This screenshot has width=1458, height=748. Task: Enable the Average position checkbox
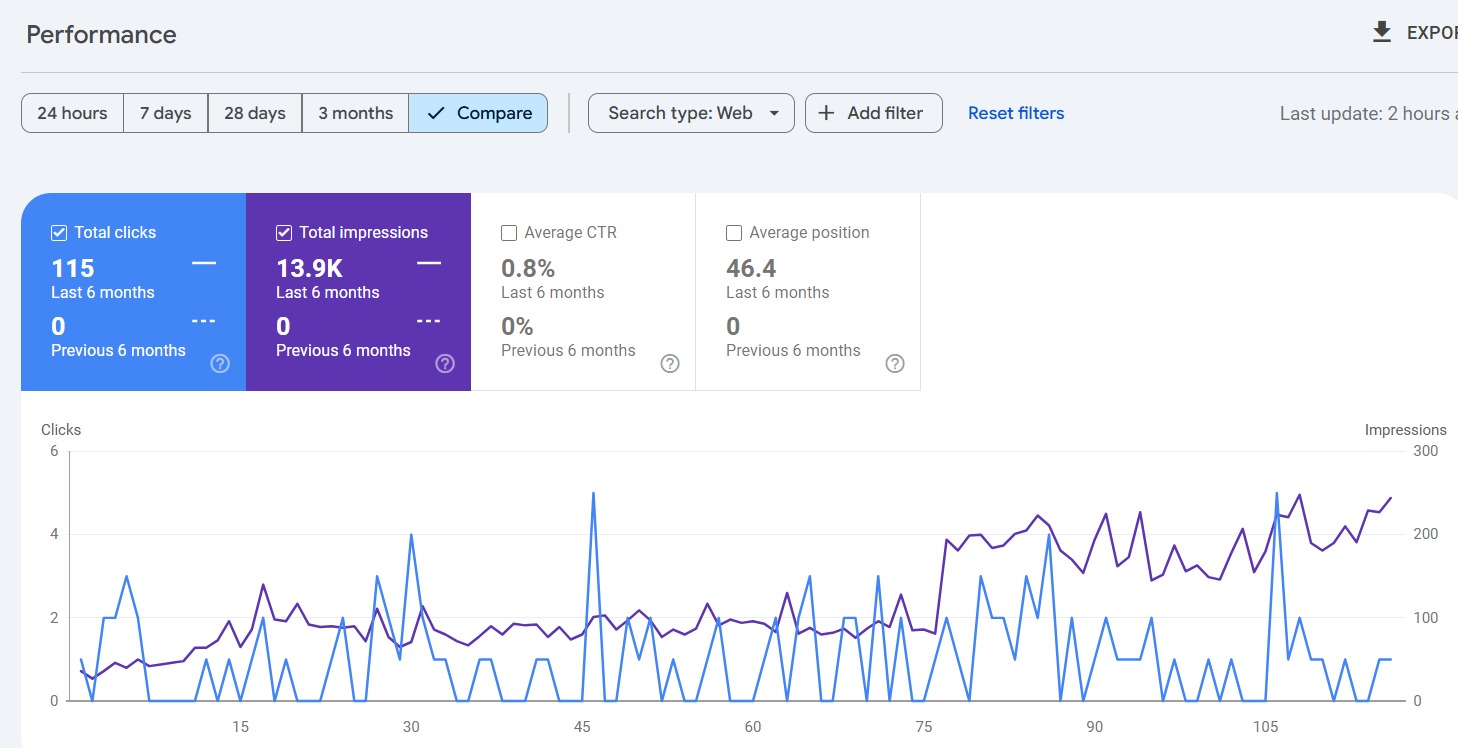coord(734,233)
